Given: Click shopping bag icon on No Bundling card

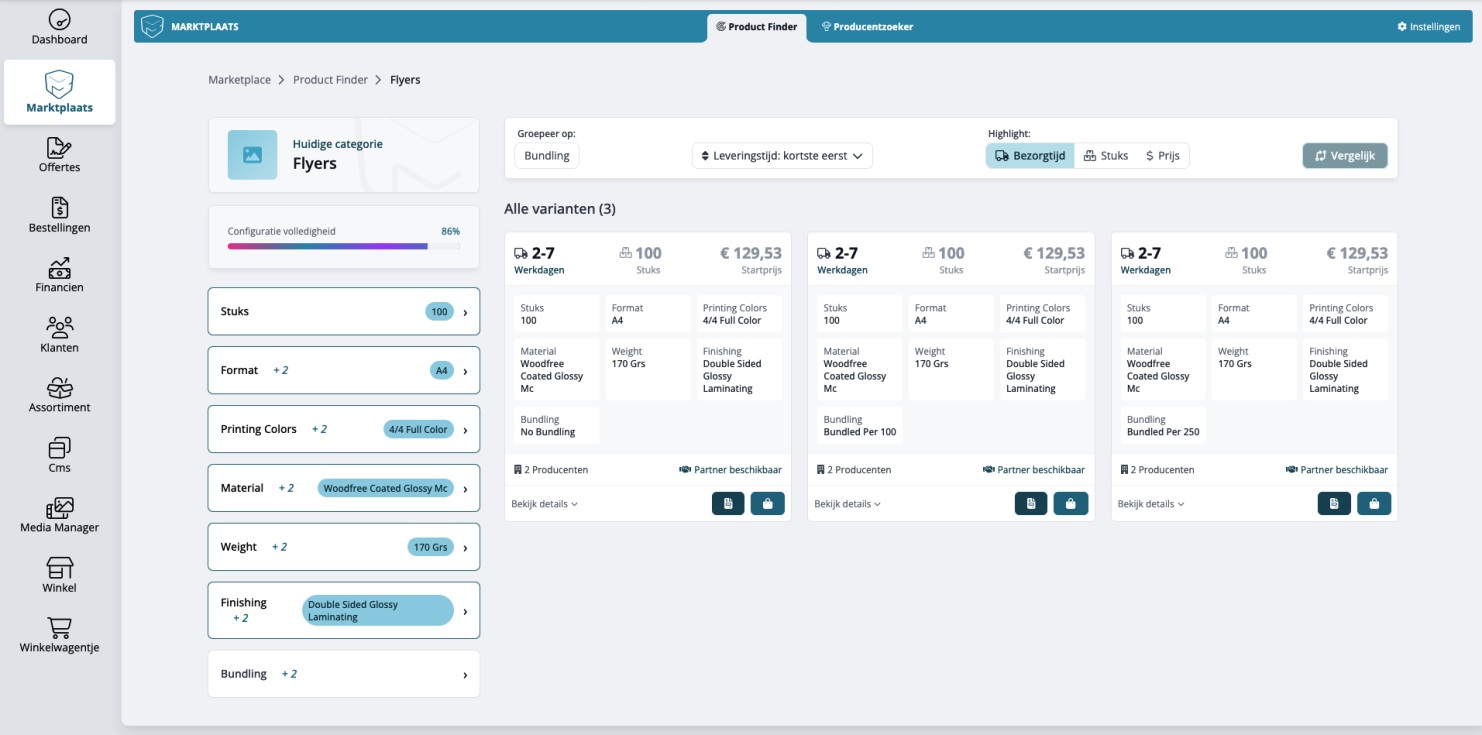Looking at the screenshot, I should click(767, 504).
